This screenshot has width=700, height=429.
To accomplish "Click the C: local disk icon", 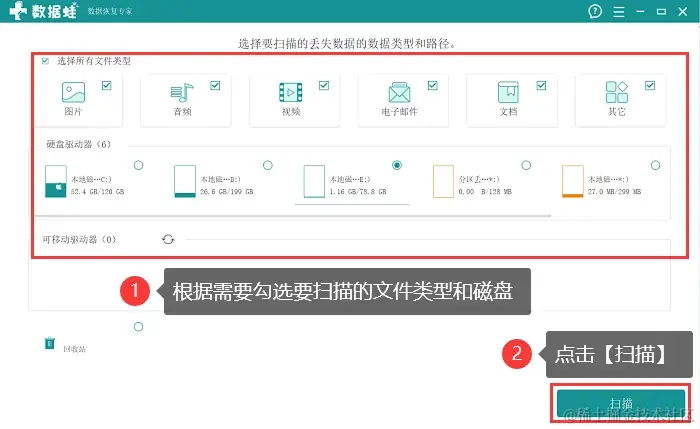I will pyautogui.click(x=56, y=181).
